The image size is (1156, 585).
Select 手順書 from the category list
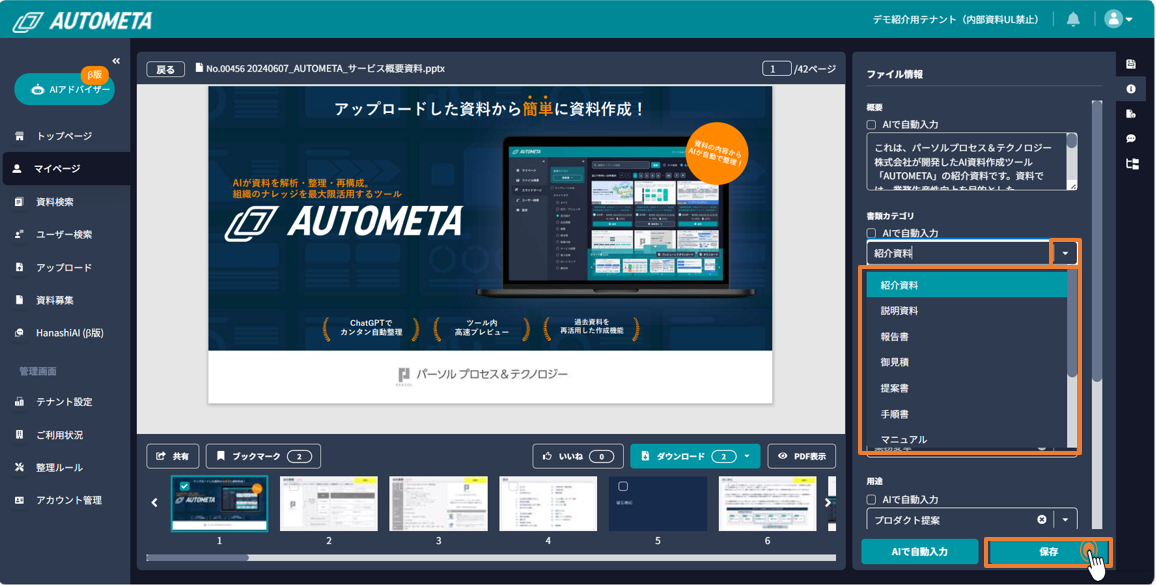tap(967, 414)
